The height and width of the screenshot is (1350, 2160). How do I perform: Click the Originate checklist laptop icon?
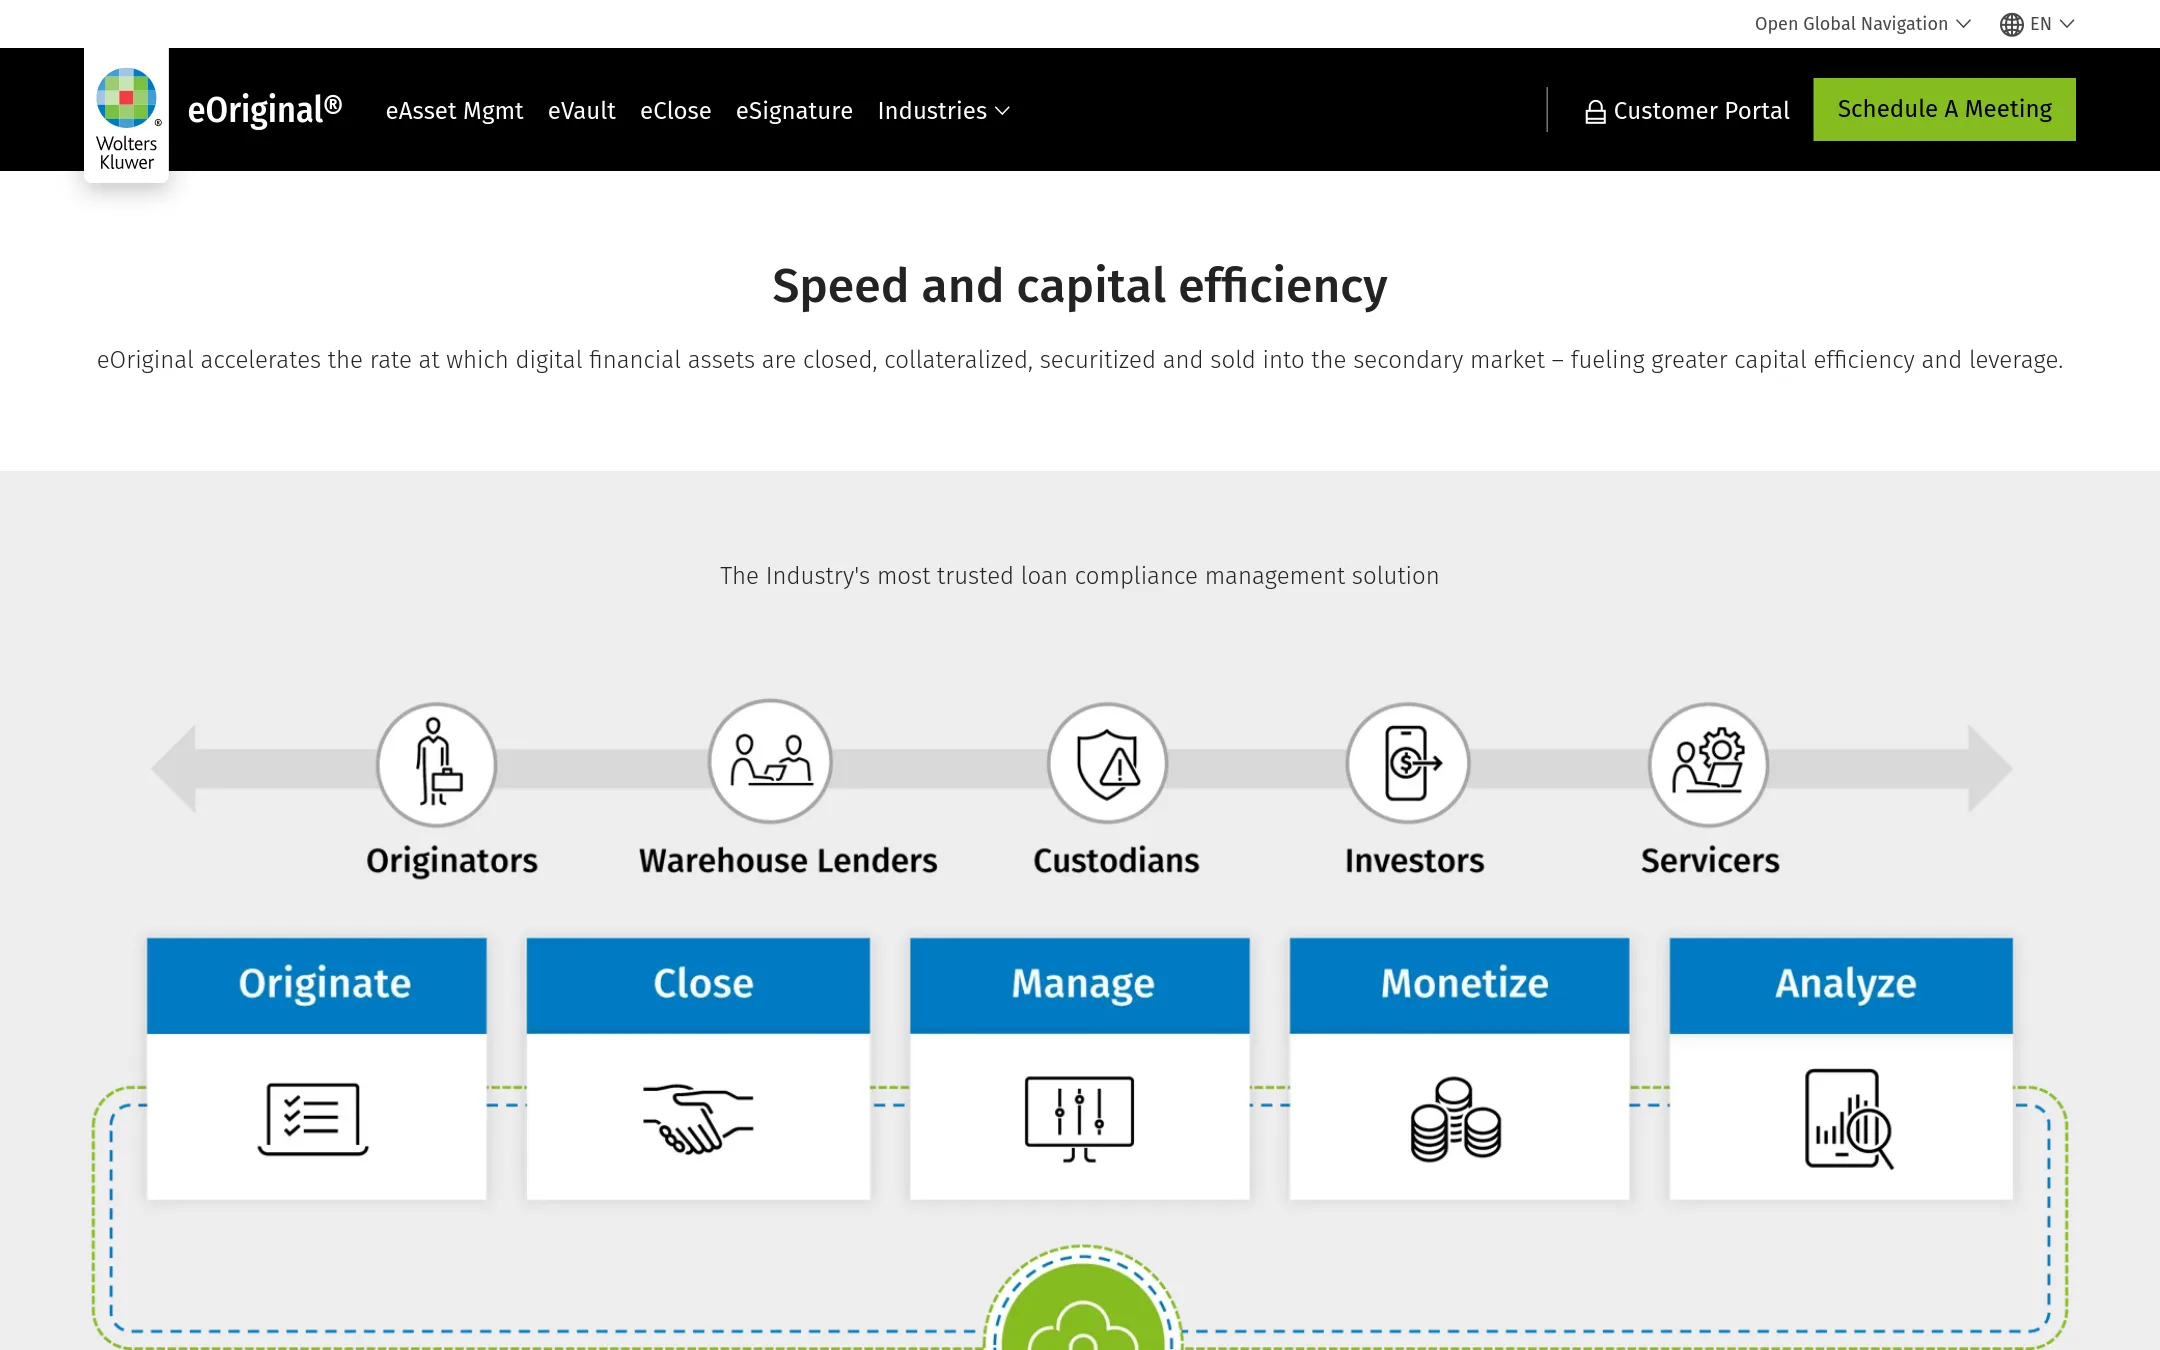click(x=313, y=1119)
